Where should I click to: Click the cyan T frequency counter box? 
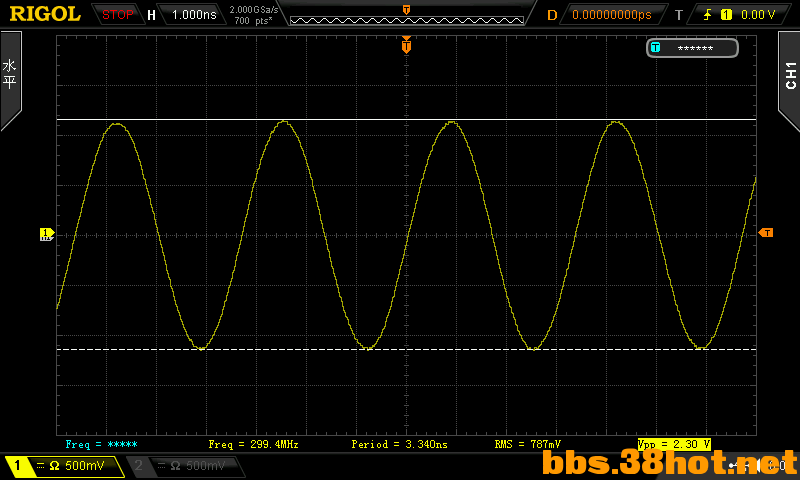point(692,48)
